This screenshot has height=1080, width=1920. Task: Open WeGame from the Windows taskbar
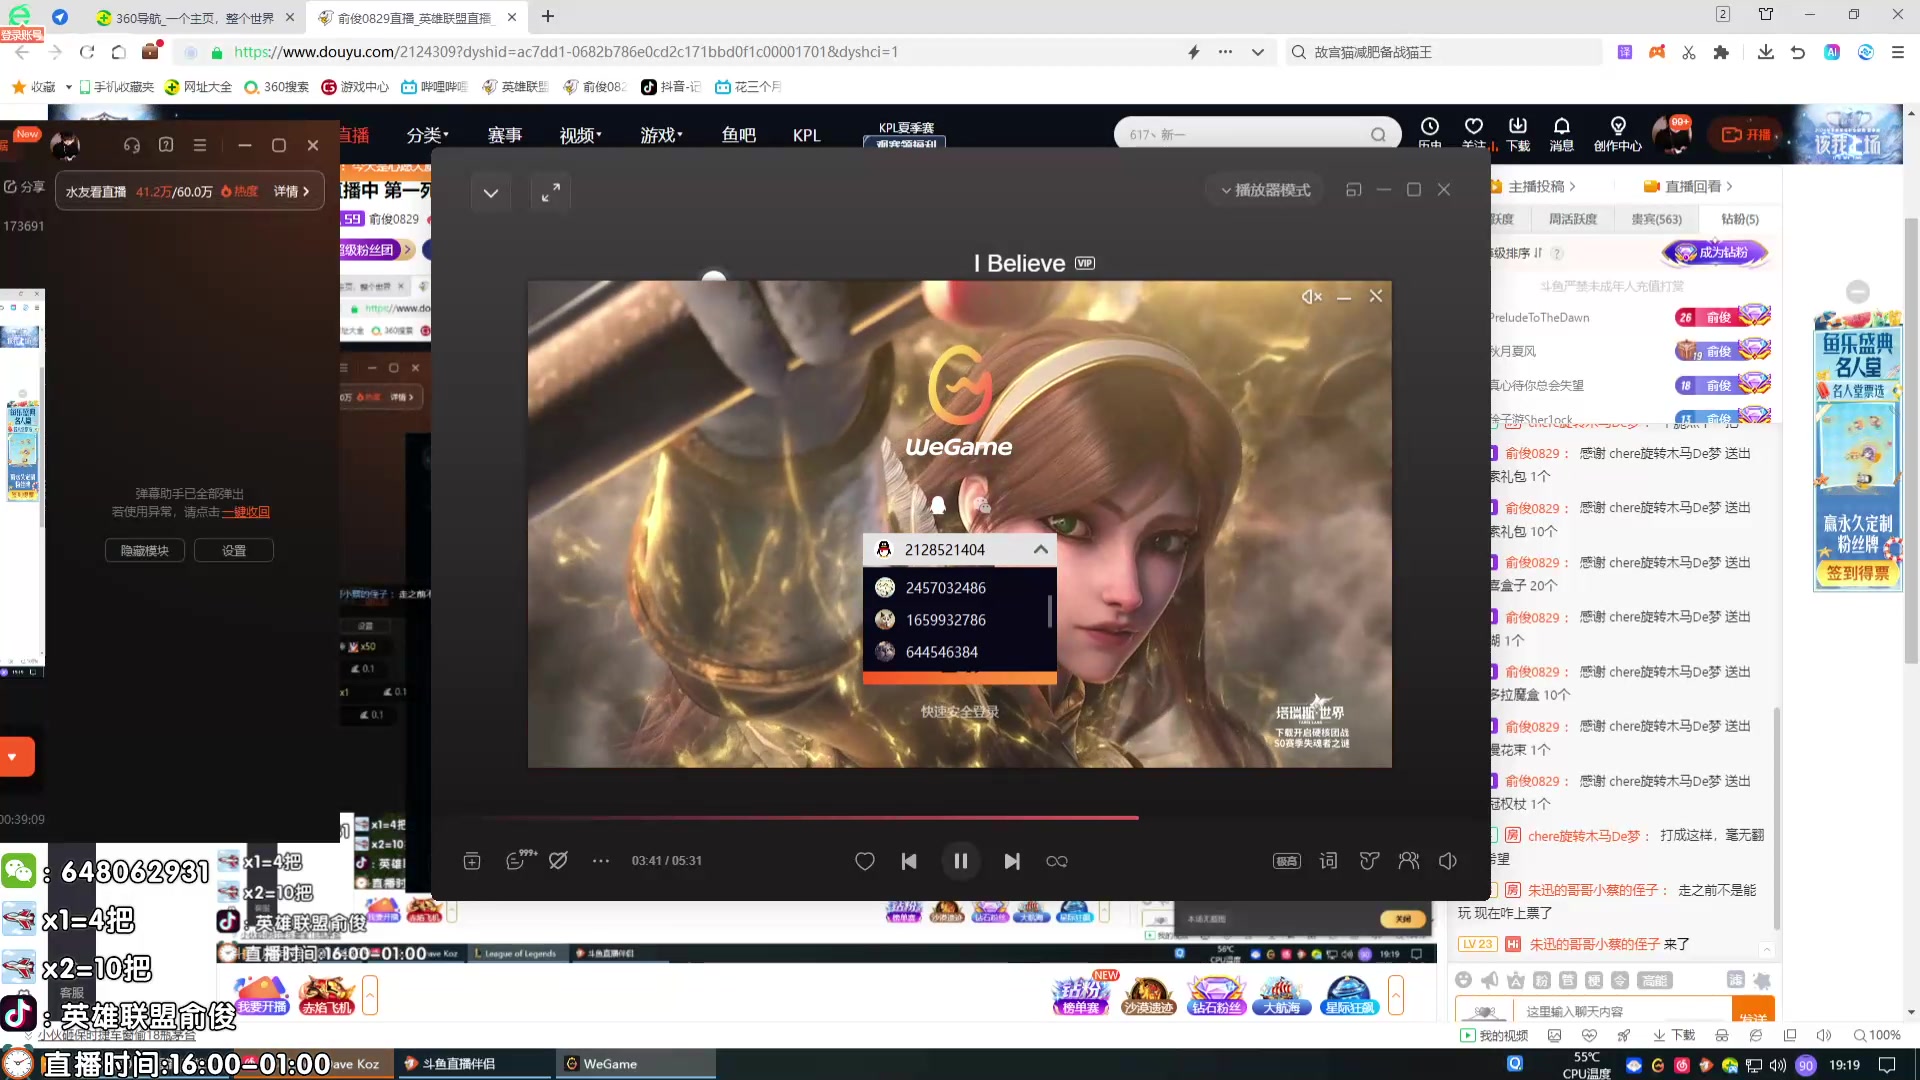coord(635,1064)
